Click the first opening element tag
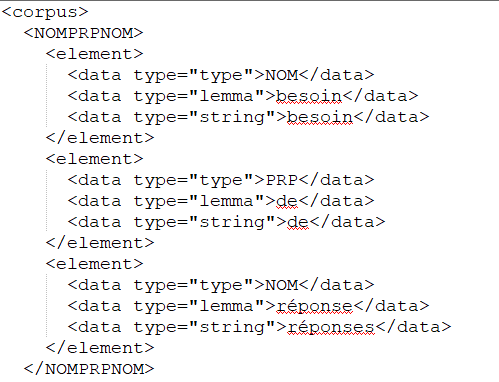The height and width of the screenshot is (382, 499). 95,54
